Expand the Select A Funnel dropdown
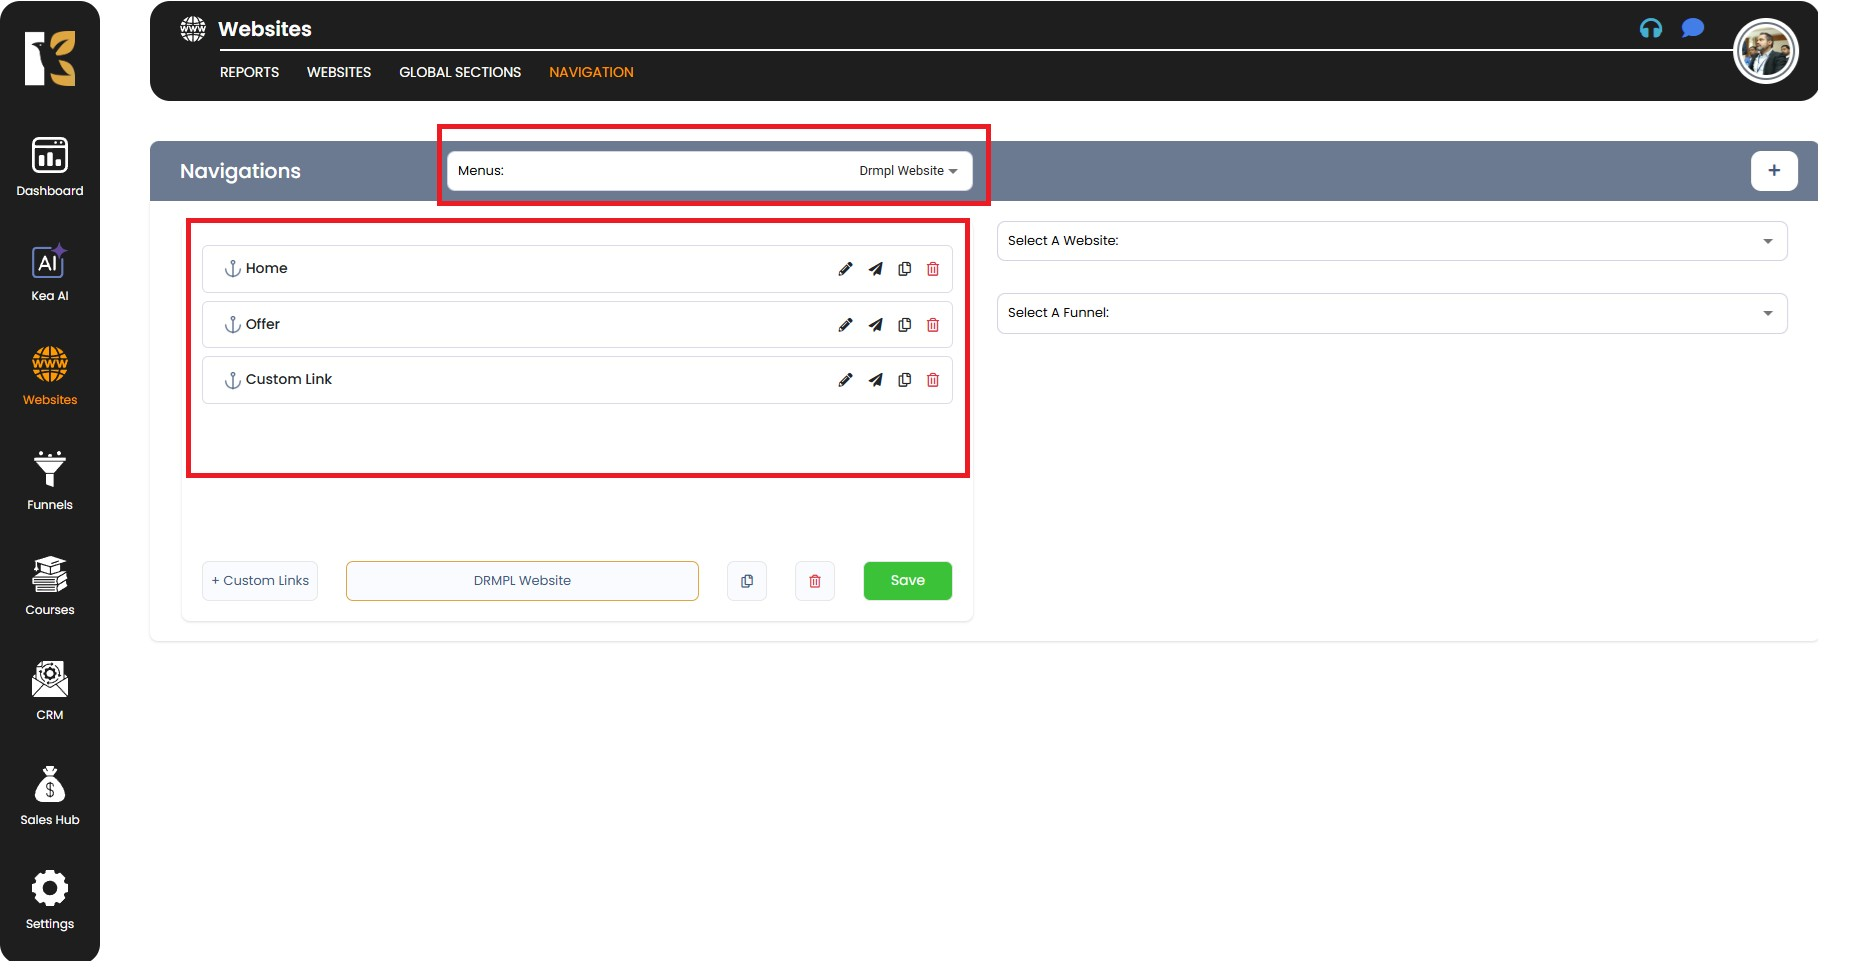The width and height of the screenshot is (1858, 972). (x=1391, y=313)
